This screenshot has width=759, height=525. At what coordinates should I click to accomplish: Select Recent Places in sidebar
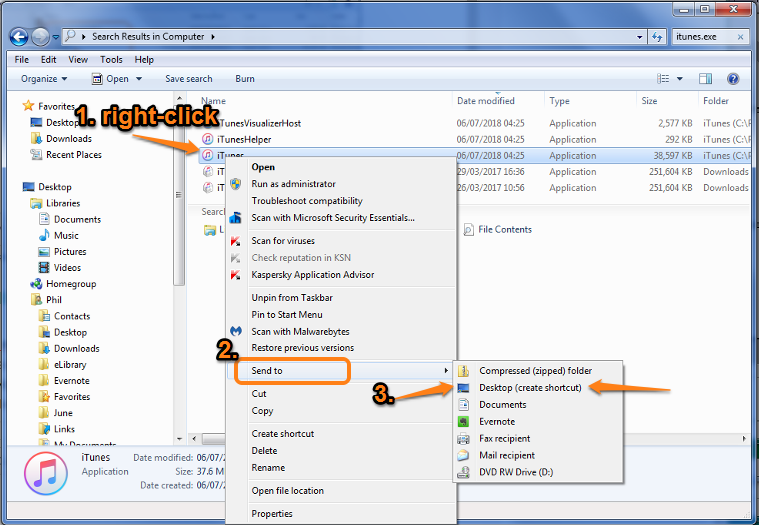point(74,155)
